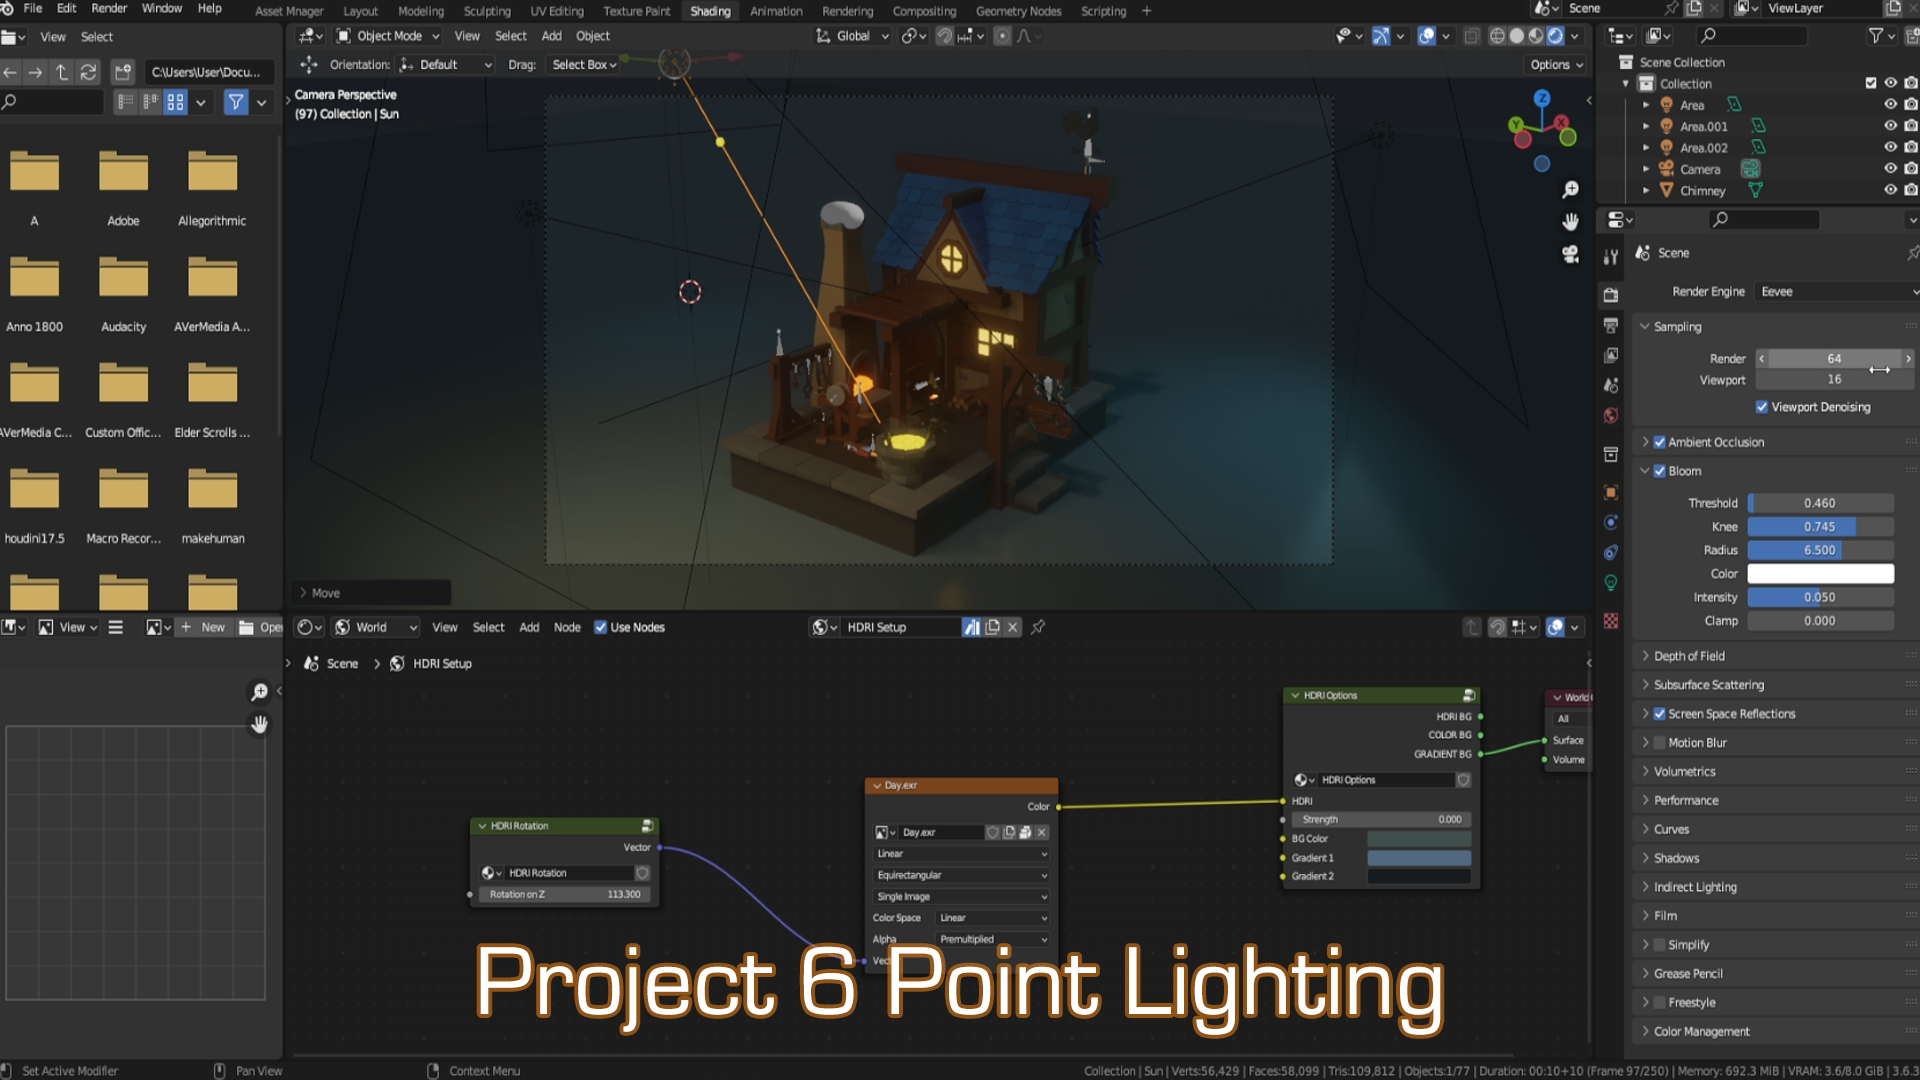Enable the file browser filter funnel icon

pos(236,102)
